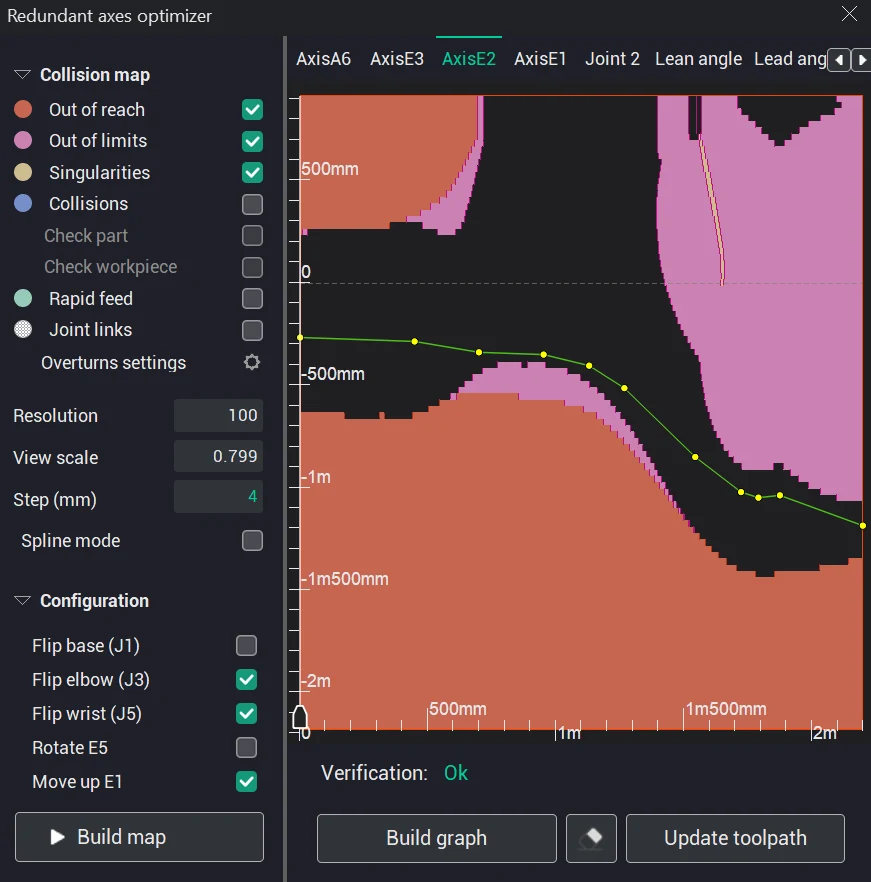Viewport: 871px width, 882px height.
Task: Uncheck Move up E1 option
Action: (x=246, y=782)
